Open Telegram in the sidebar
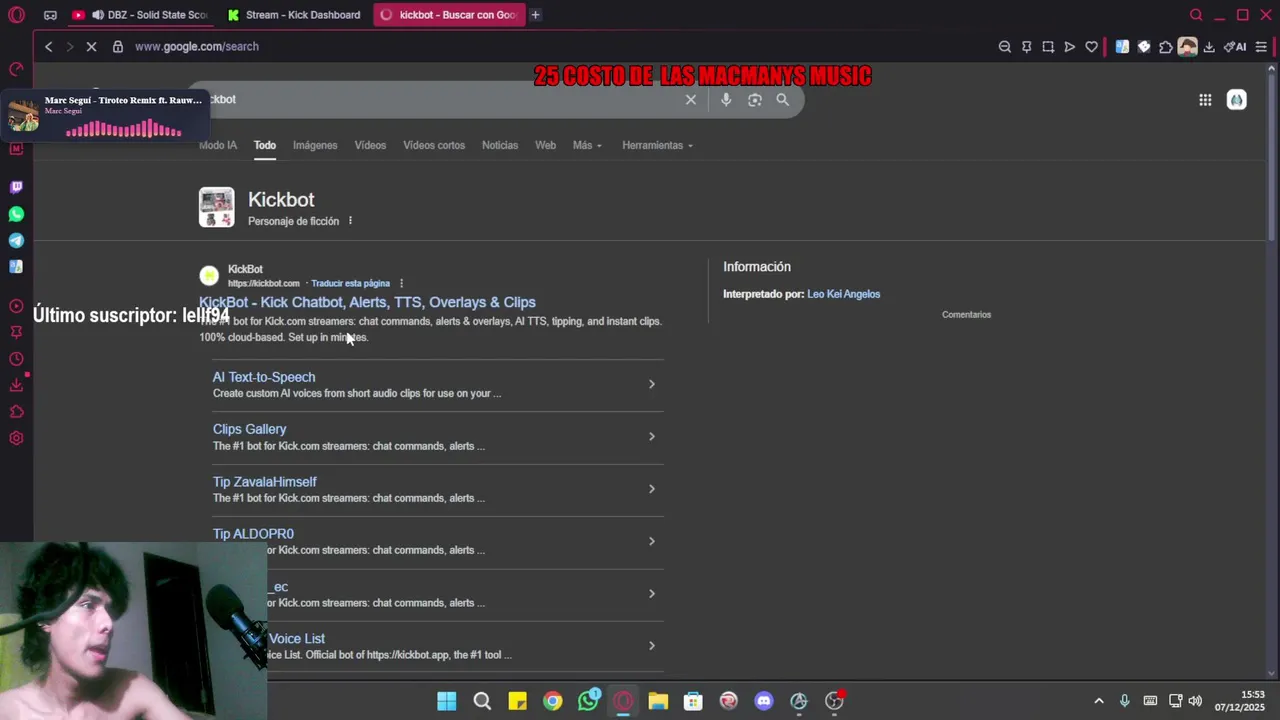 pyautogui.click(x=16, y=240)
